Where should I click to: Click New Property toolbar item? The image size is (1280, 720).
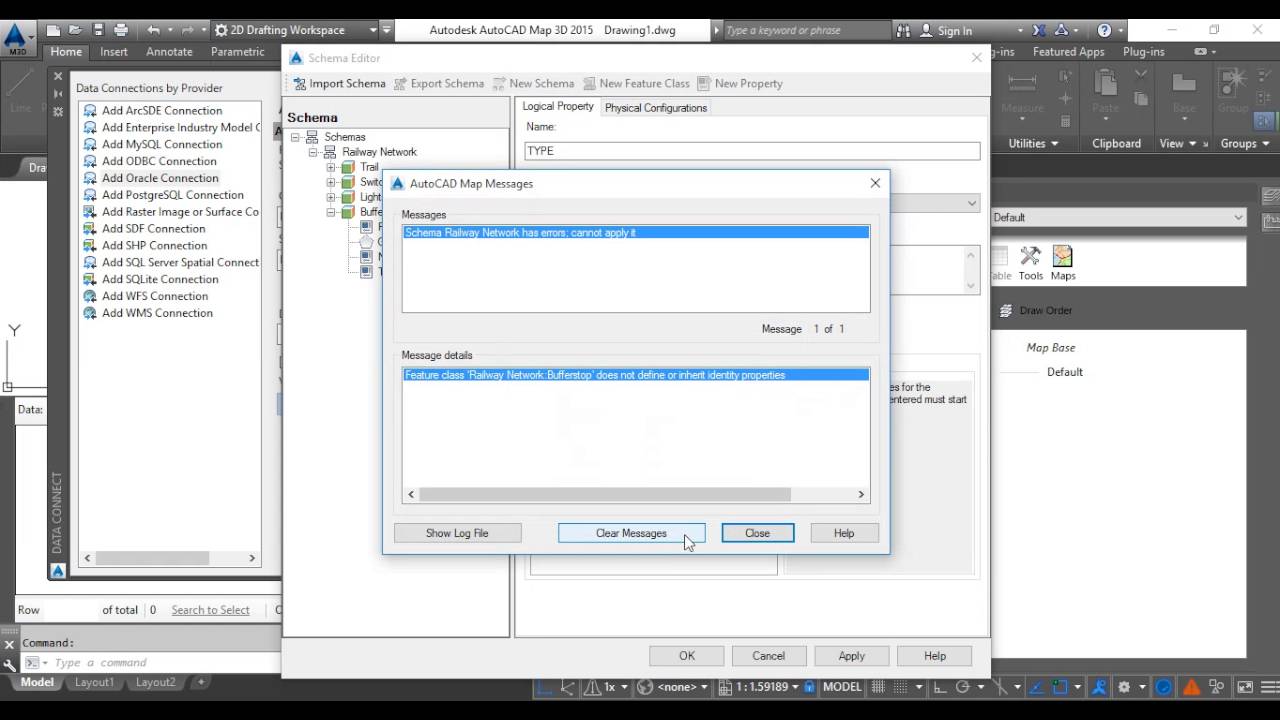(739, 83)
